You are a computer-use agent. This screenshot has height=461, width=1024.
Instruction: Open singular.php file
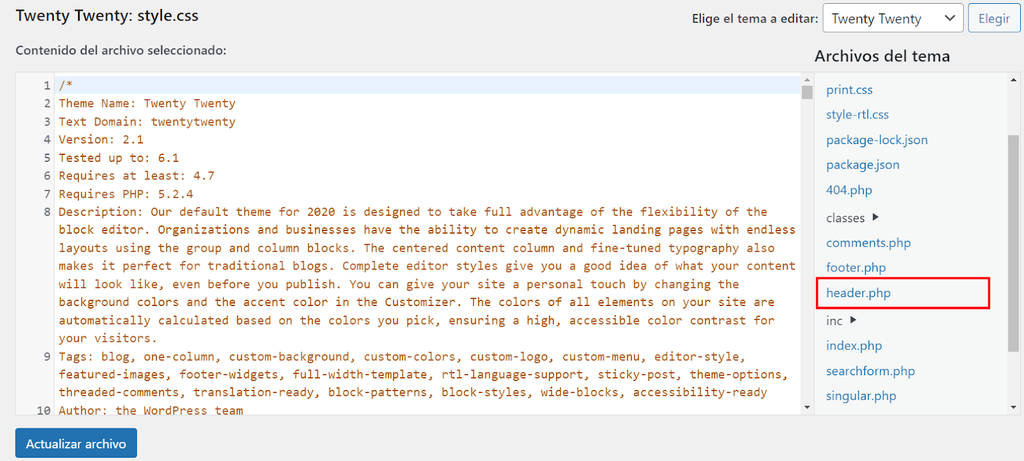861,396
